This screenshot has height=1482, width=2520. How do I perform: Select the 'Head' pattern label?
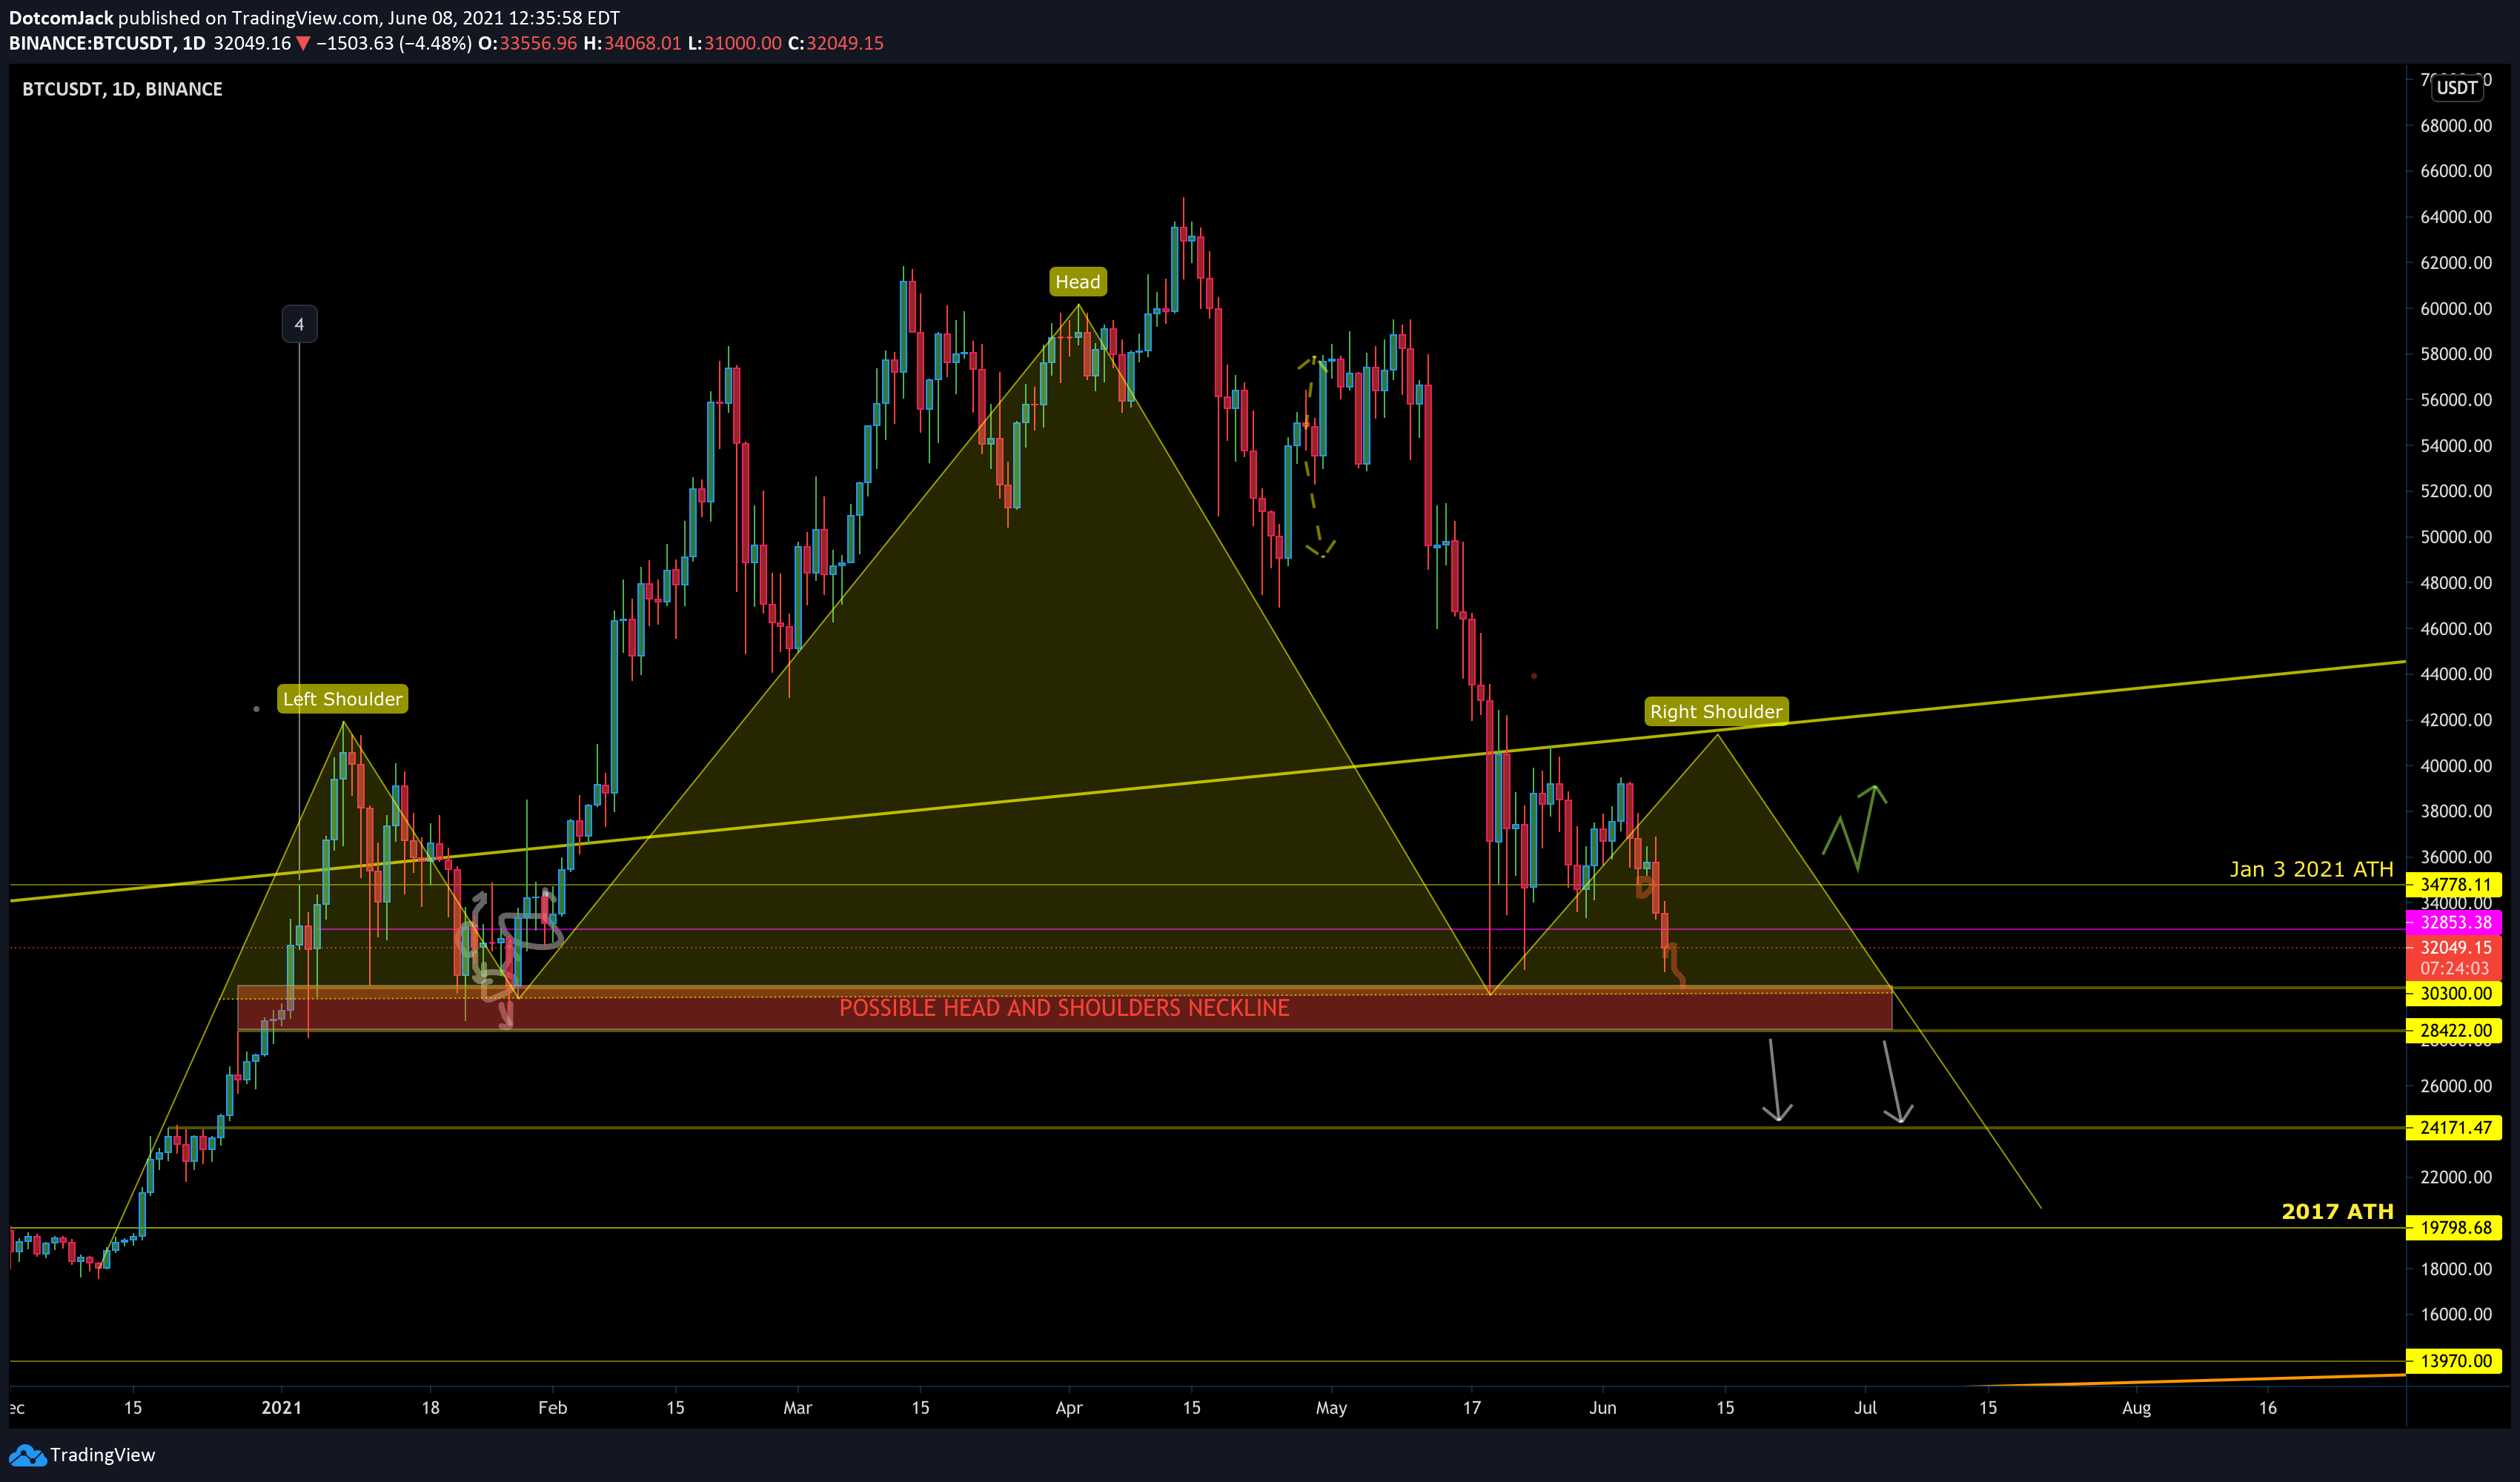click(1077, 282)
